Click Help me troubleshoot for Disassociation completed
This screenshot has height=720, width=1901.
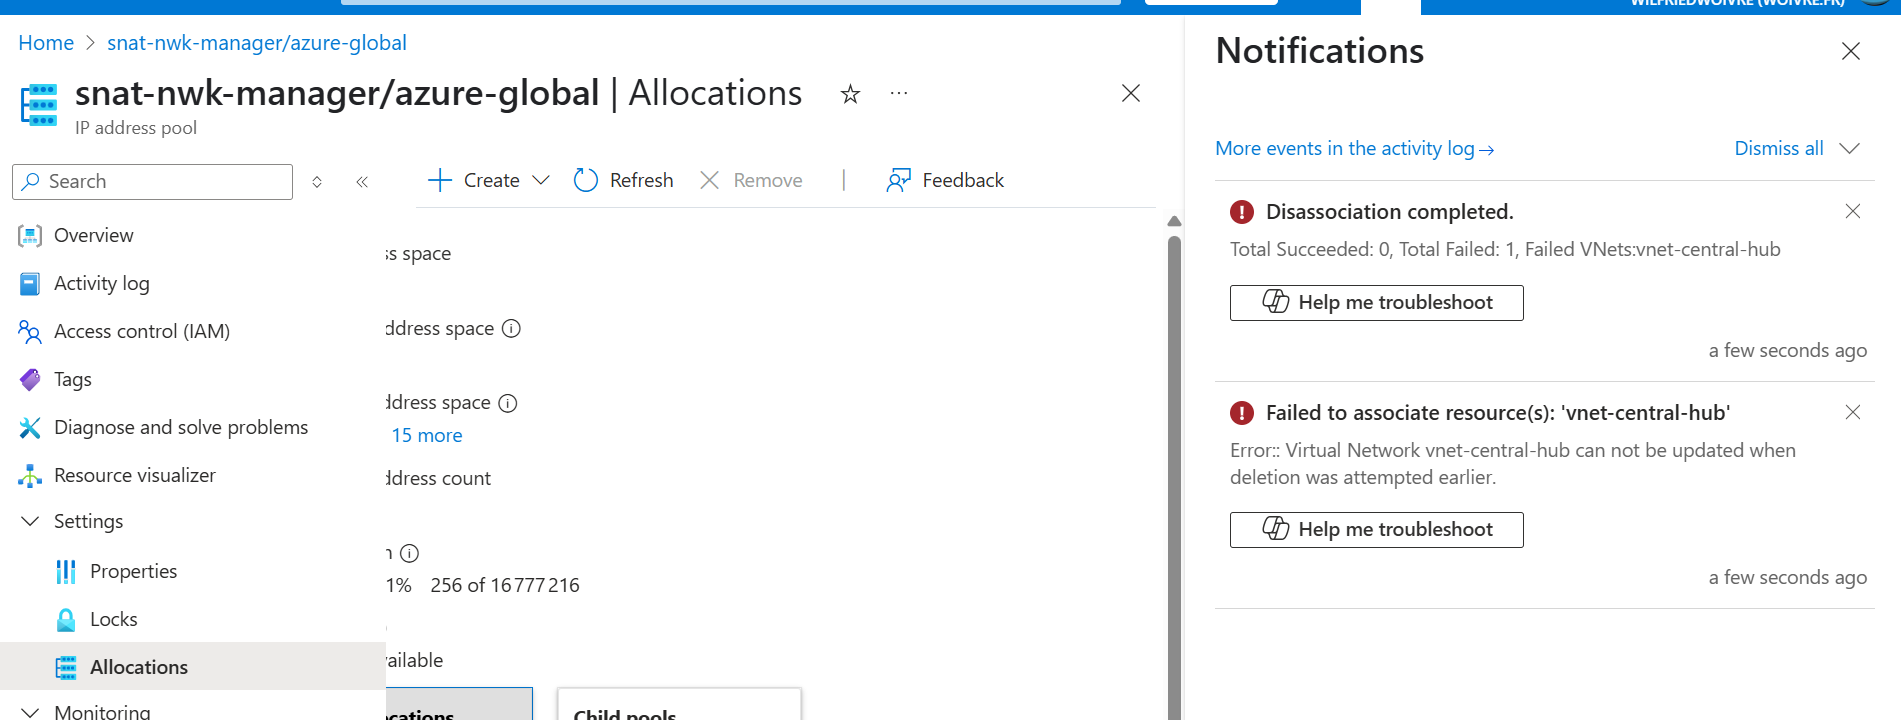coord(1377,303)
